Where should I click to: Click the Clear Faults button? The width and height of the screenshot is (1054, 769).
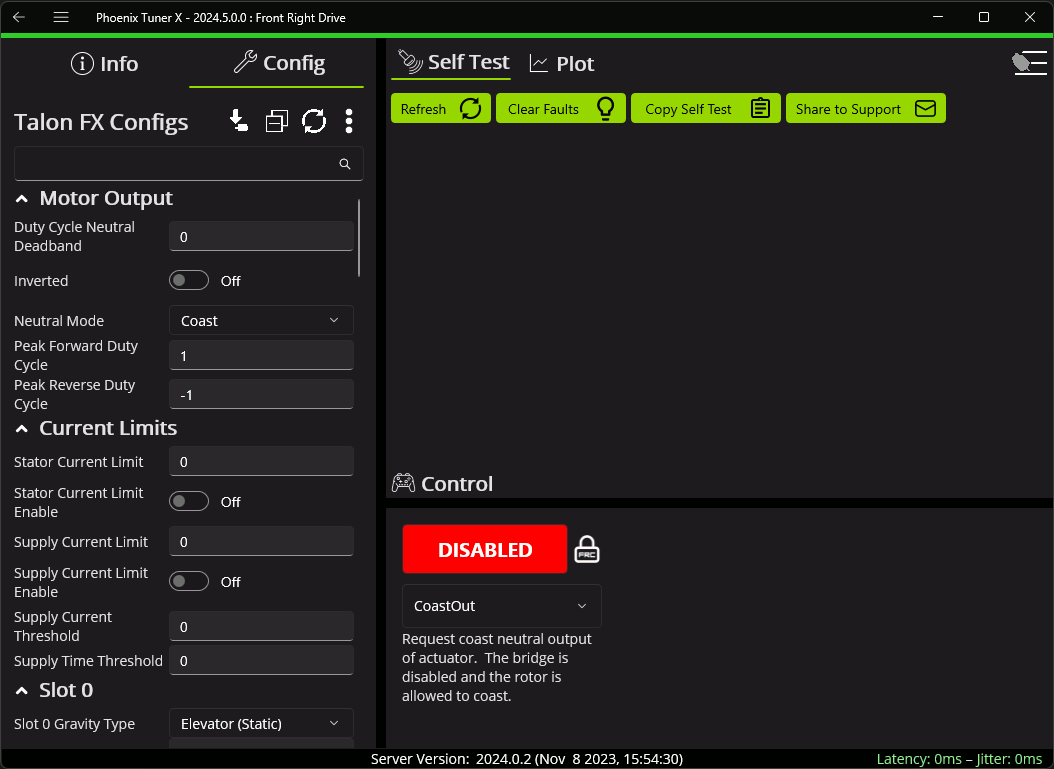(x=561, y=108)
